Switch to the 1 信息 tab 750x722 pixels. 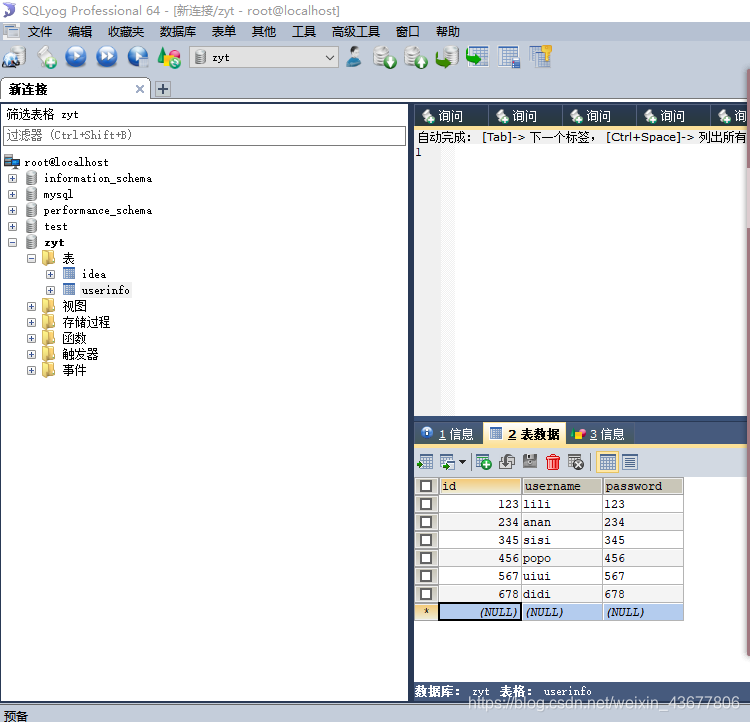(x=448, y=434)
